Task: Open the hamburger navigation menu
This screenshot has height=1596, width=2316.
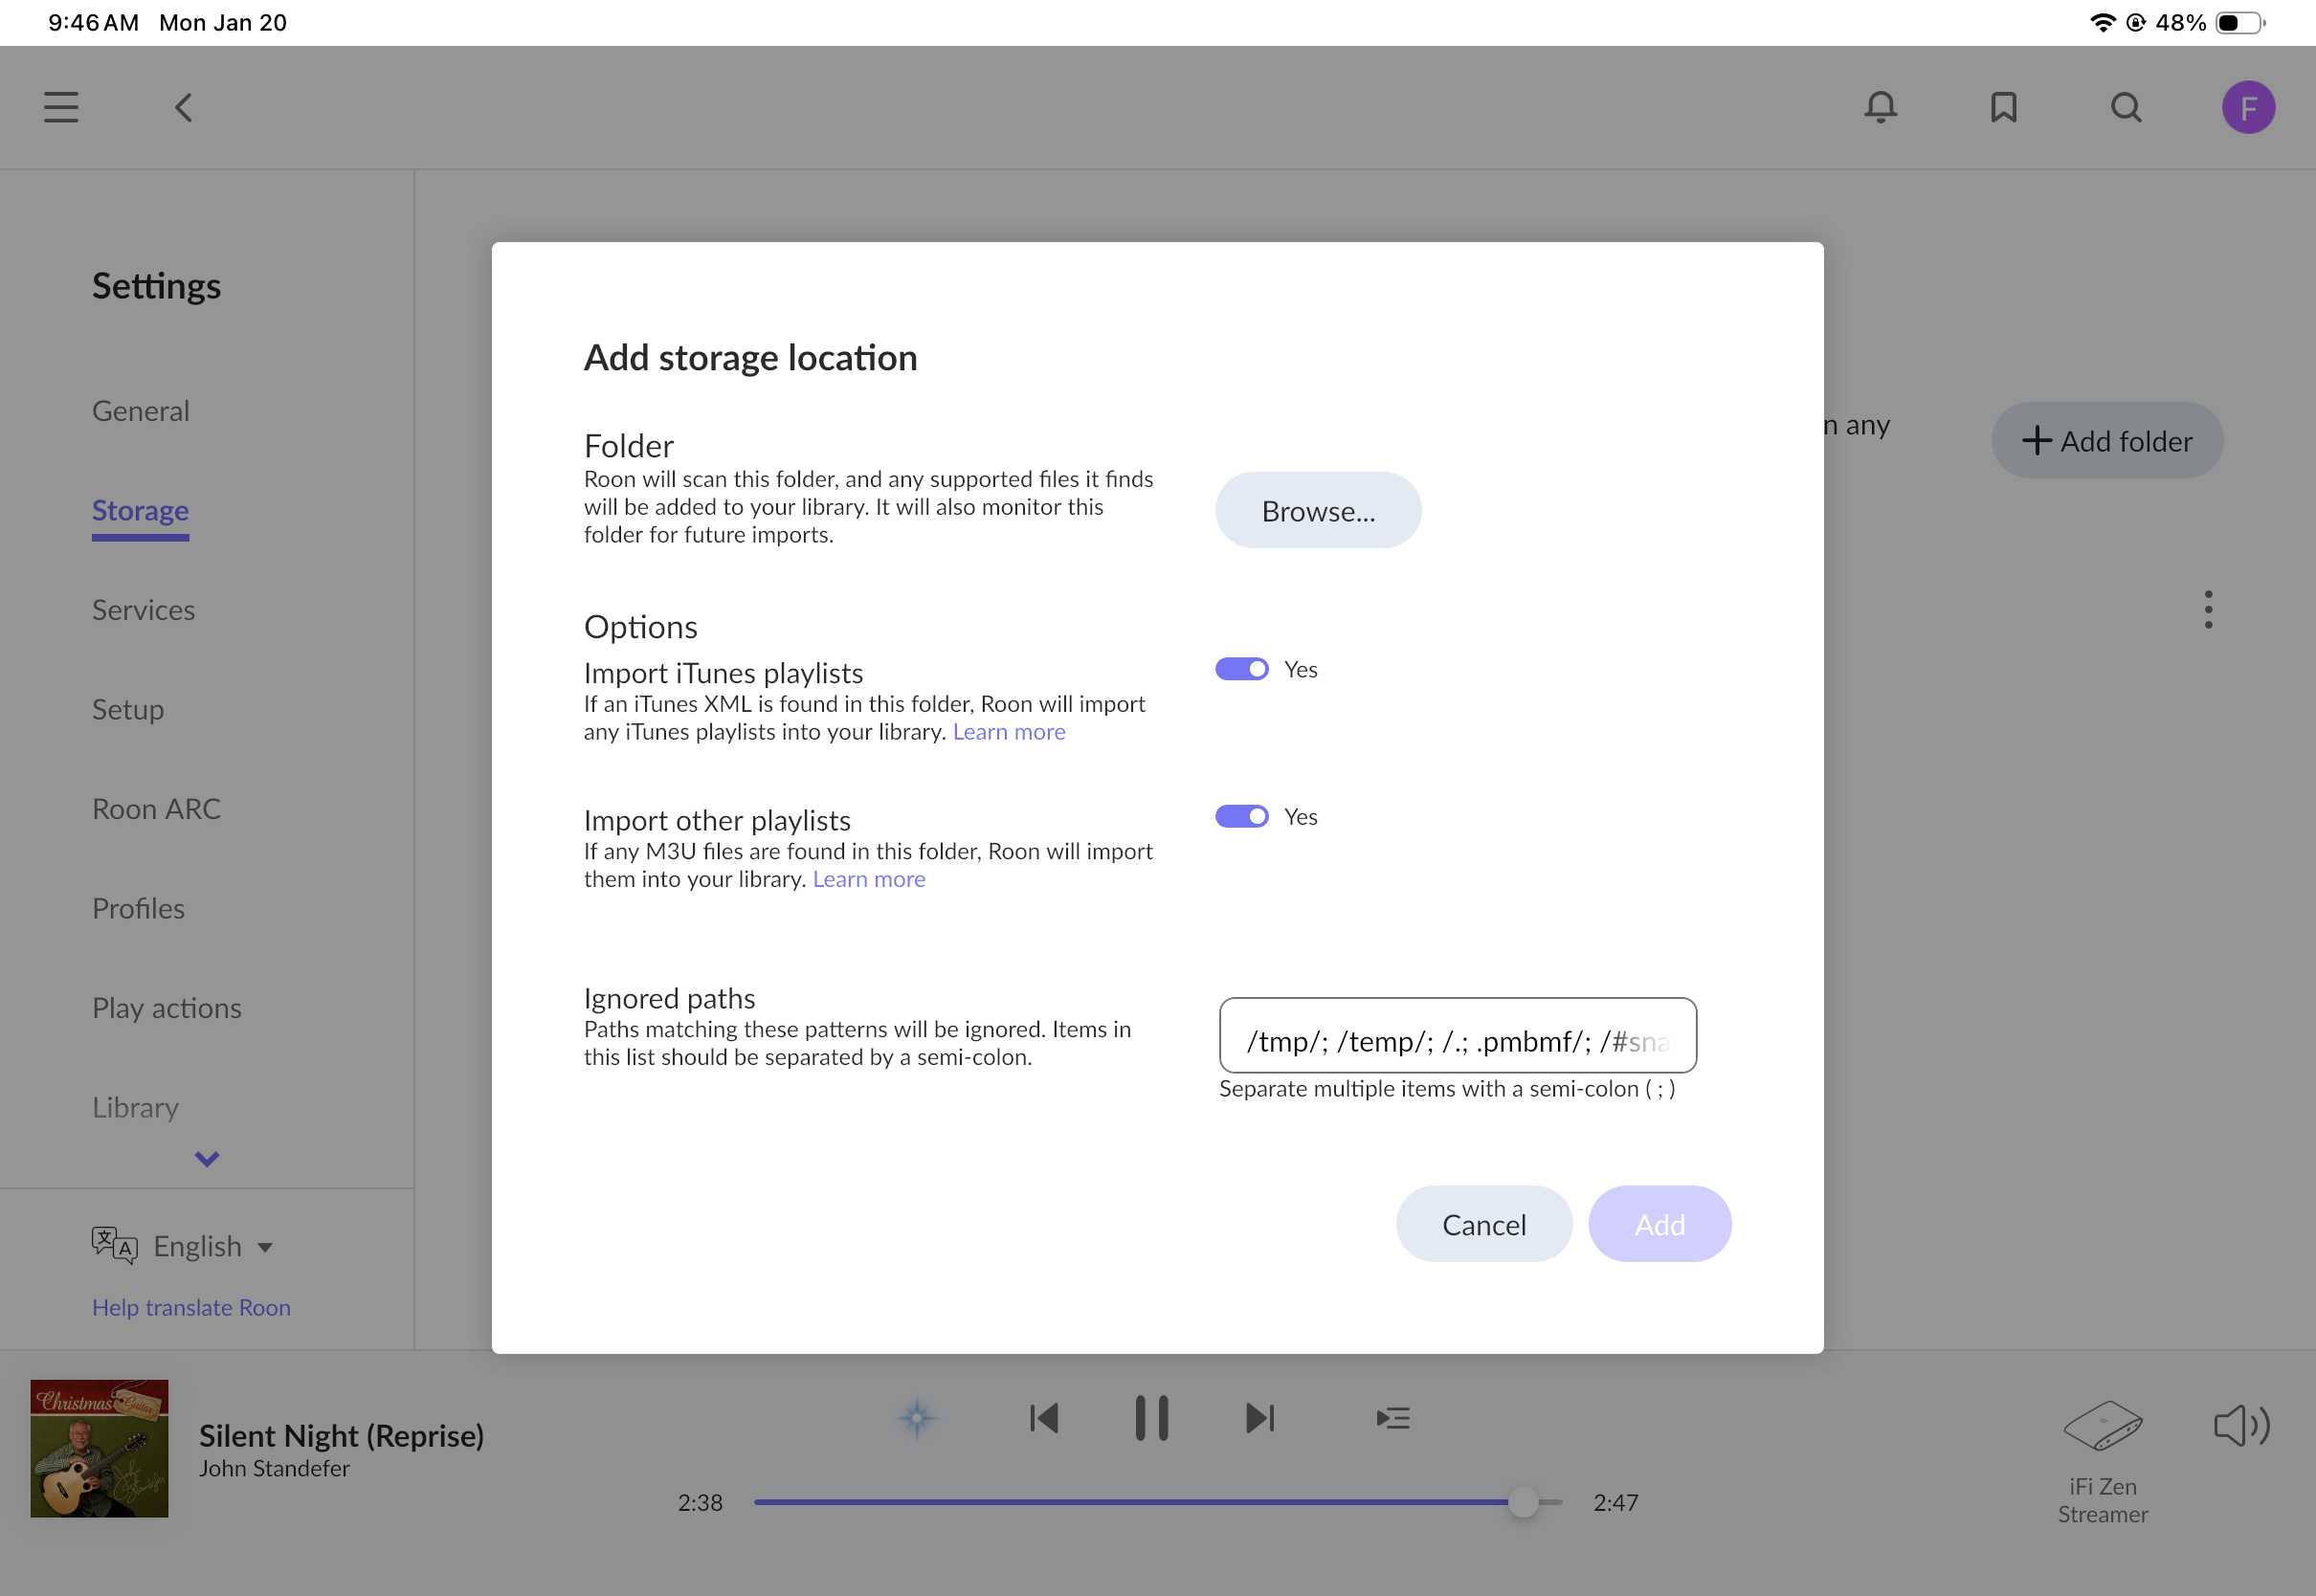Action: pyautogui.click(x=61, y=107)
